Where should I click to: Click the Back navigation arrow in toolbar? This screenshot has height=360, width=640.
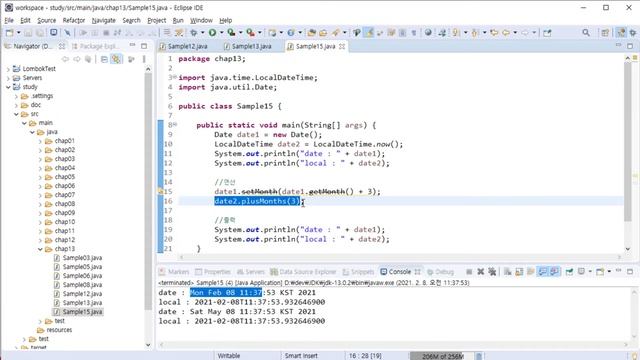(x=506, y=32)
